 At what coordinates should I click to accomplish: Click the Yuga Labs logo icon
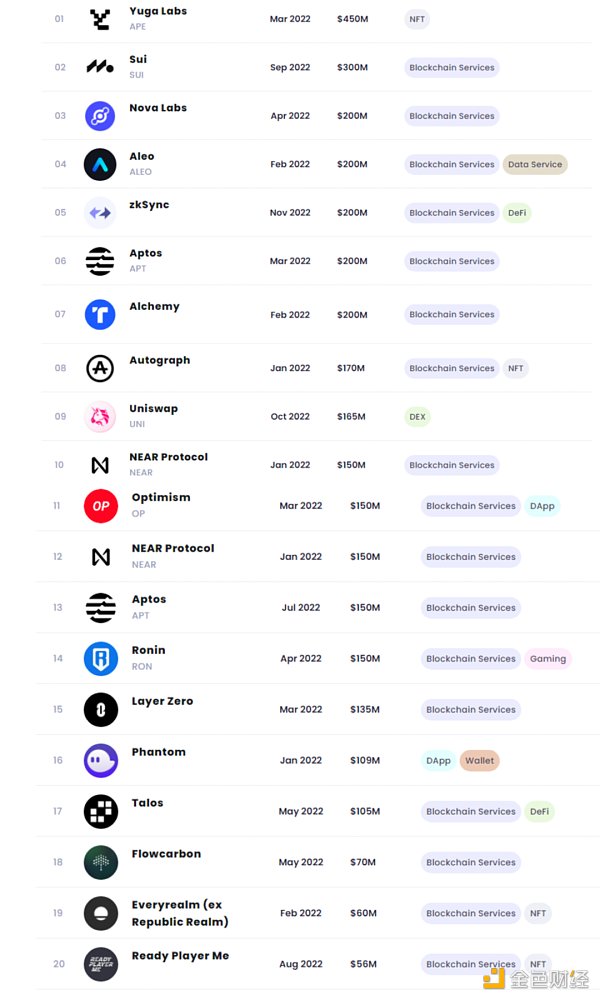[x=100, y=19]
